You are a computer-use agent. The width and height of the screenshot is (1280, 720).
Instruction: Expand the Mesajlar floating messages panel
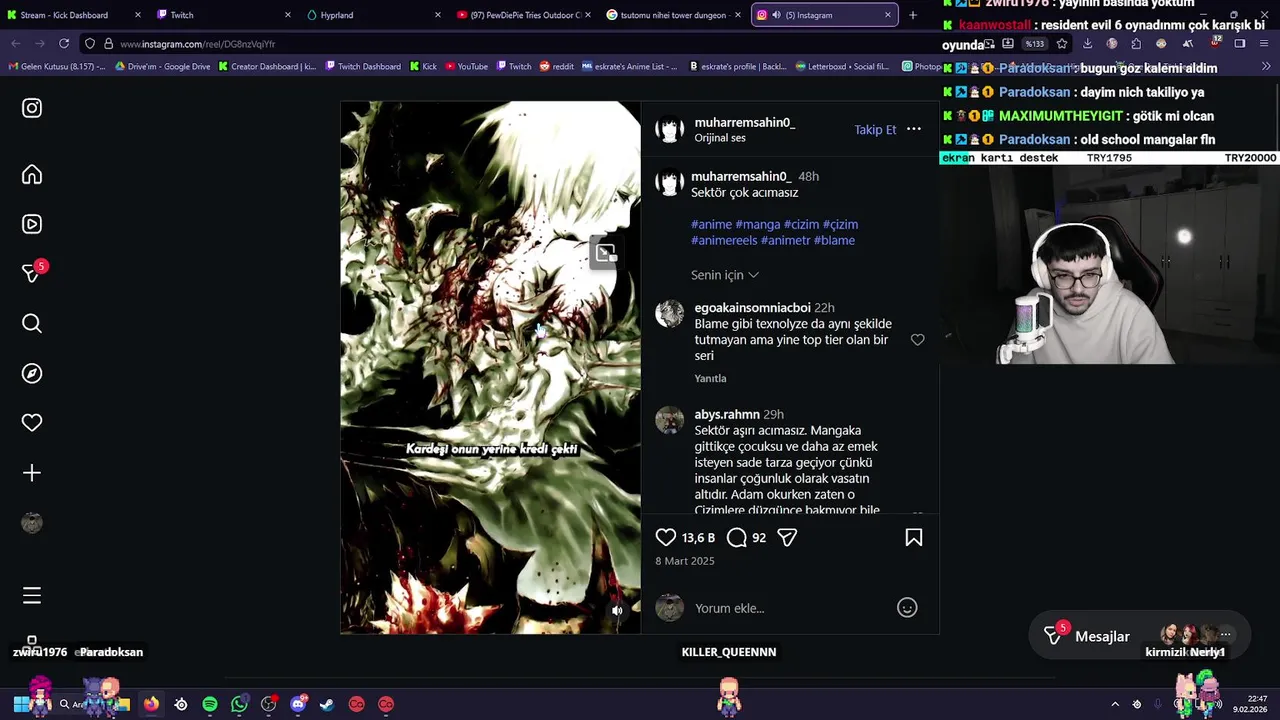1138,636
